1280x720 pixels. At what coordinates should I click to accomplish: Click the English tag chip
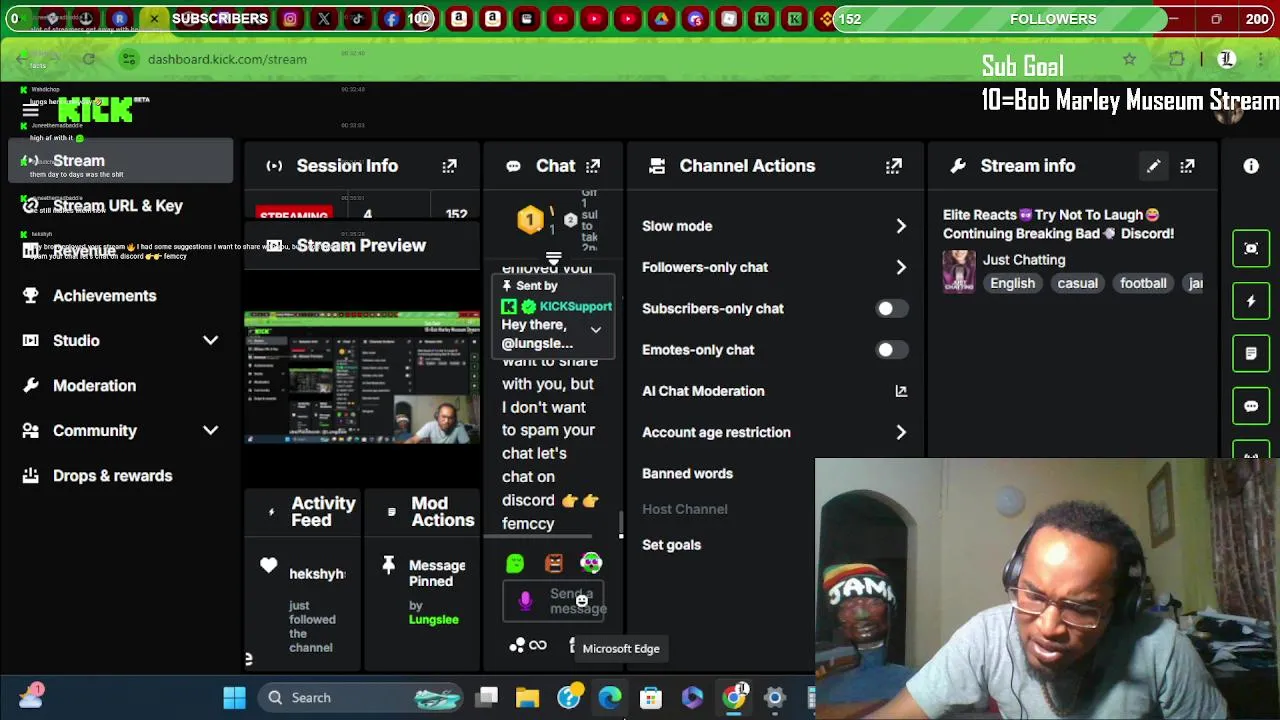1012,284
